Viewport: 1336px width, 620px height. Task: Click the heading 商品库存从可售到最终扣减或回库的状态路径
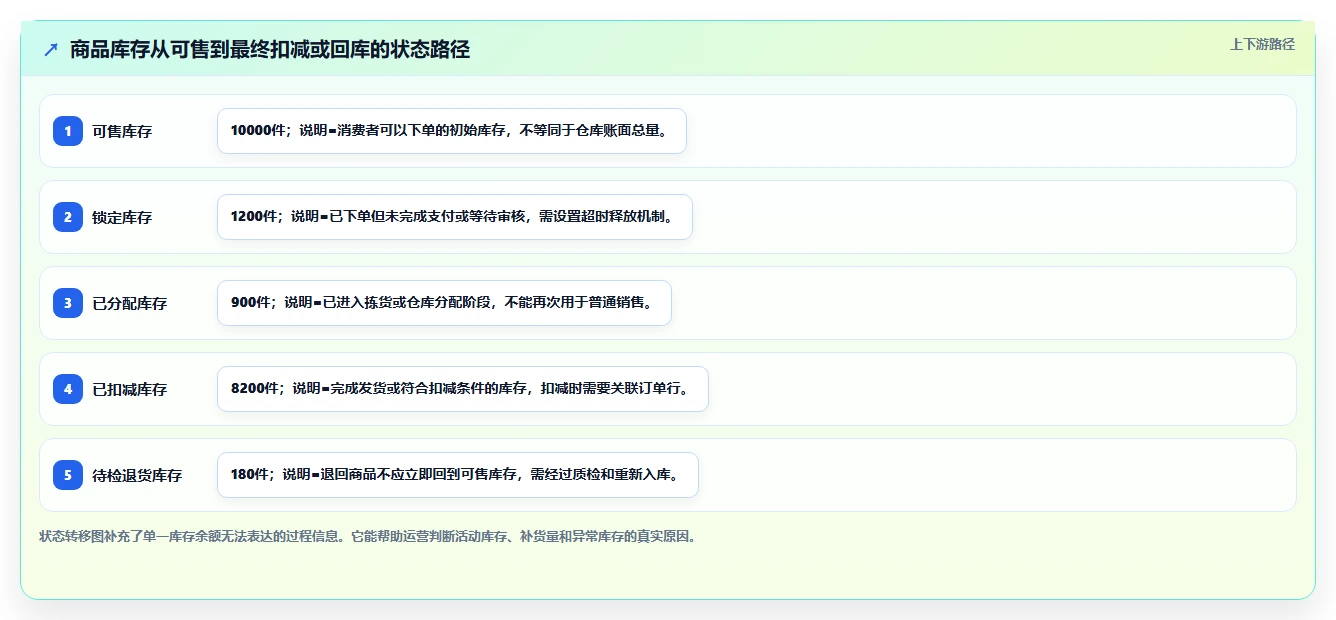point(270,49)
